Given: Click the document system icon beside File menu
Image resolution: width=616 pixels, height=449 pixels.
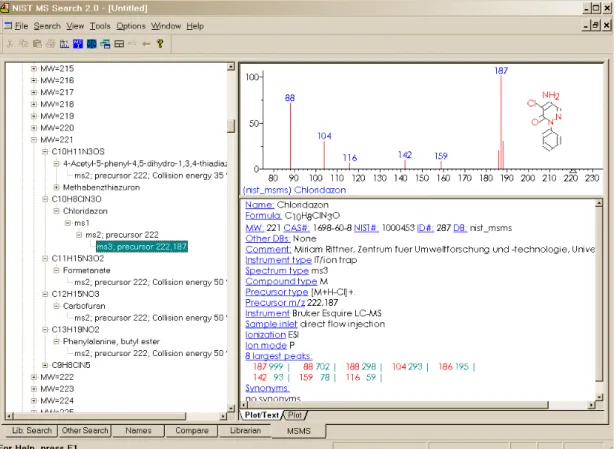Looking at the screenshot, I should pos(8,26).
